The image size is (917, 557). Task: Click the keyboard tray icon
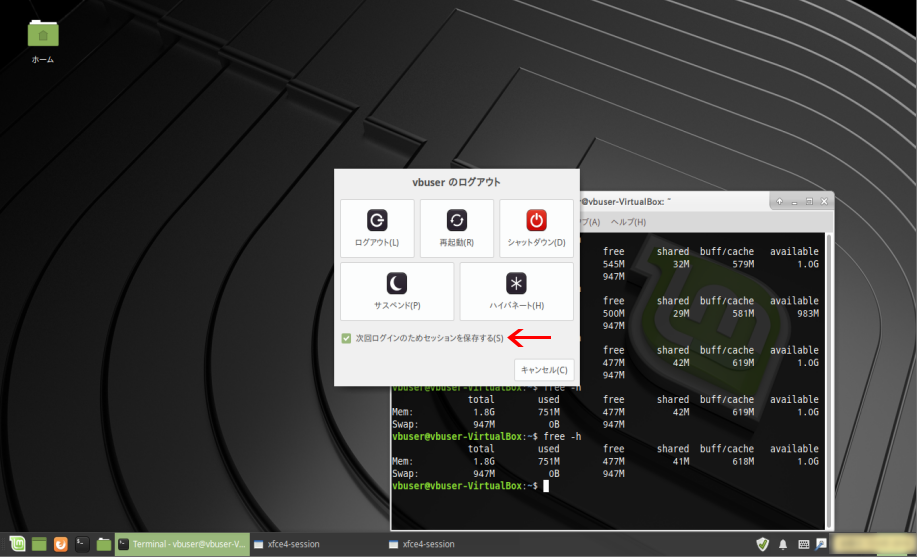coord(804,545)
